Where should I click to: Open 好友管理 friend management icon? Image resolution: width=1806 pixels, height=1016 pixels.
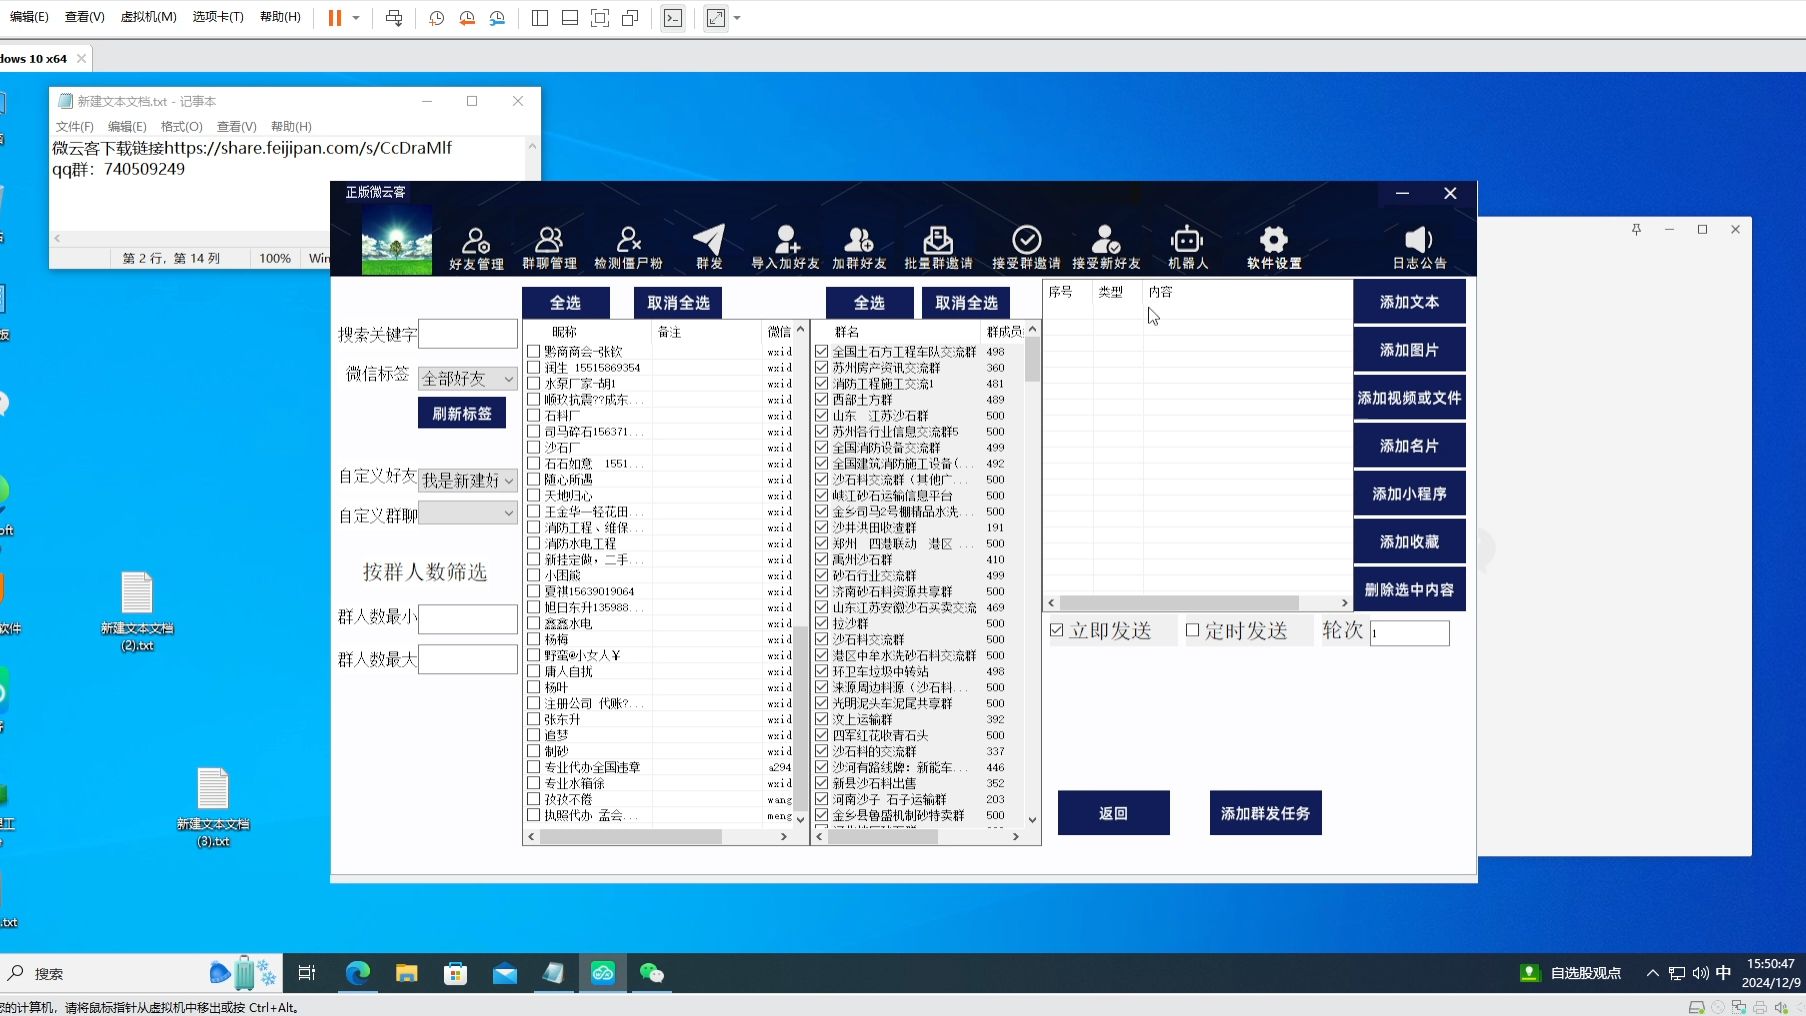click(x=476, y=246)
